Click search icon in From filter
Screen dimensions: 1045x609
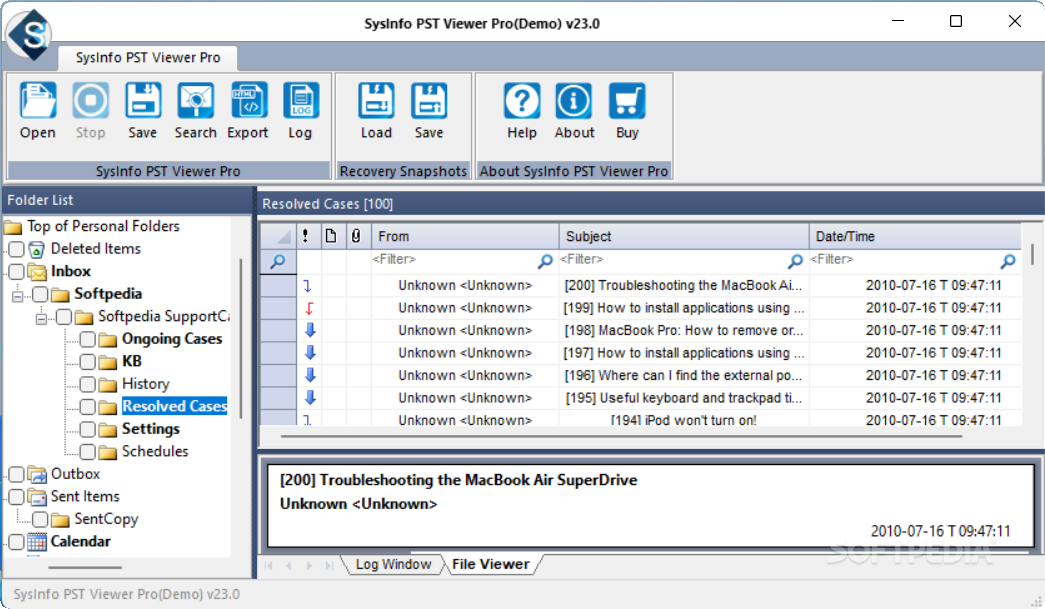click(x=545, y=261)
